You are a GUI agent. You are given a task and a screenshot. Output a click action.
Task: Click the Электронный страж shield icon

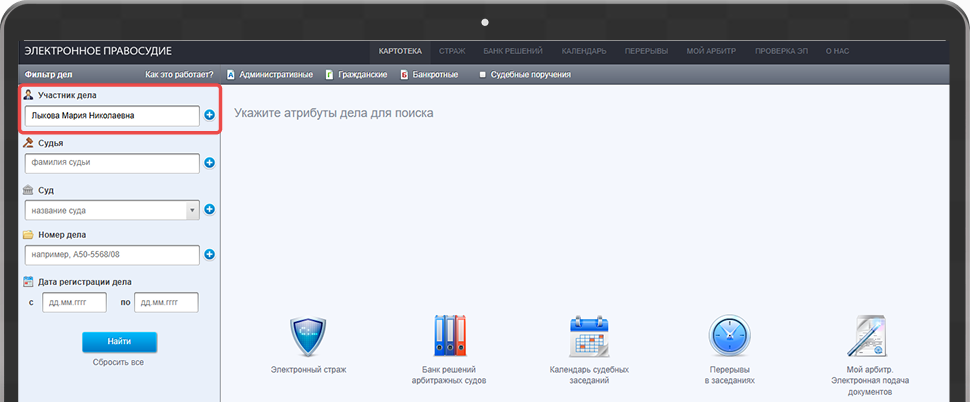click(308, 337)
